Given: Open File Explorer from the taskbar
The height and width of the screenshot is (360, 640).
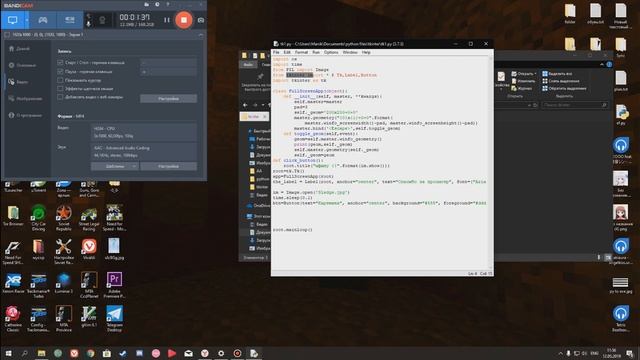Looking at the screenshot, I should click(x=41, y=353).
